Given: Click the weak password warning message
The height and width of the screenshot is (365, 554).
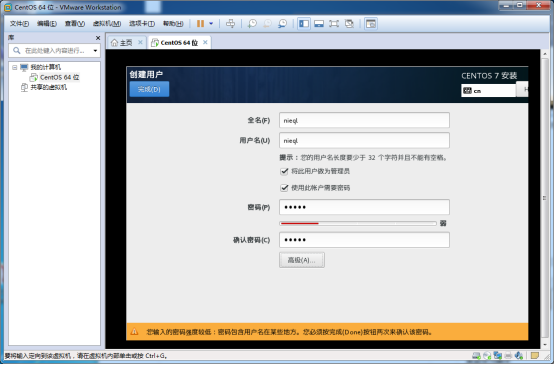Looking at the screenshot, I should point(289,332).
